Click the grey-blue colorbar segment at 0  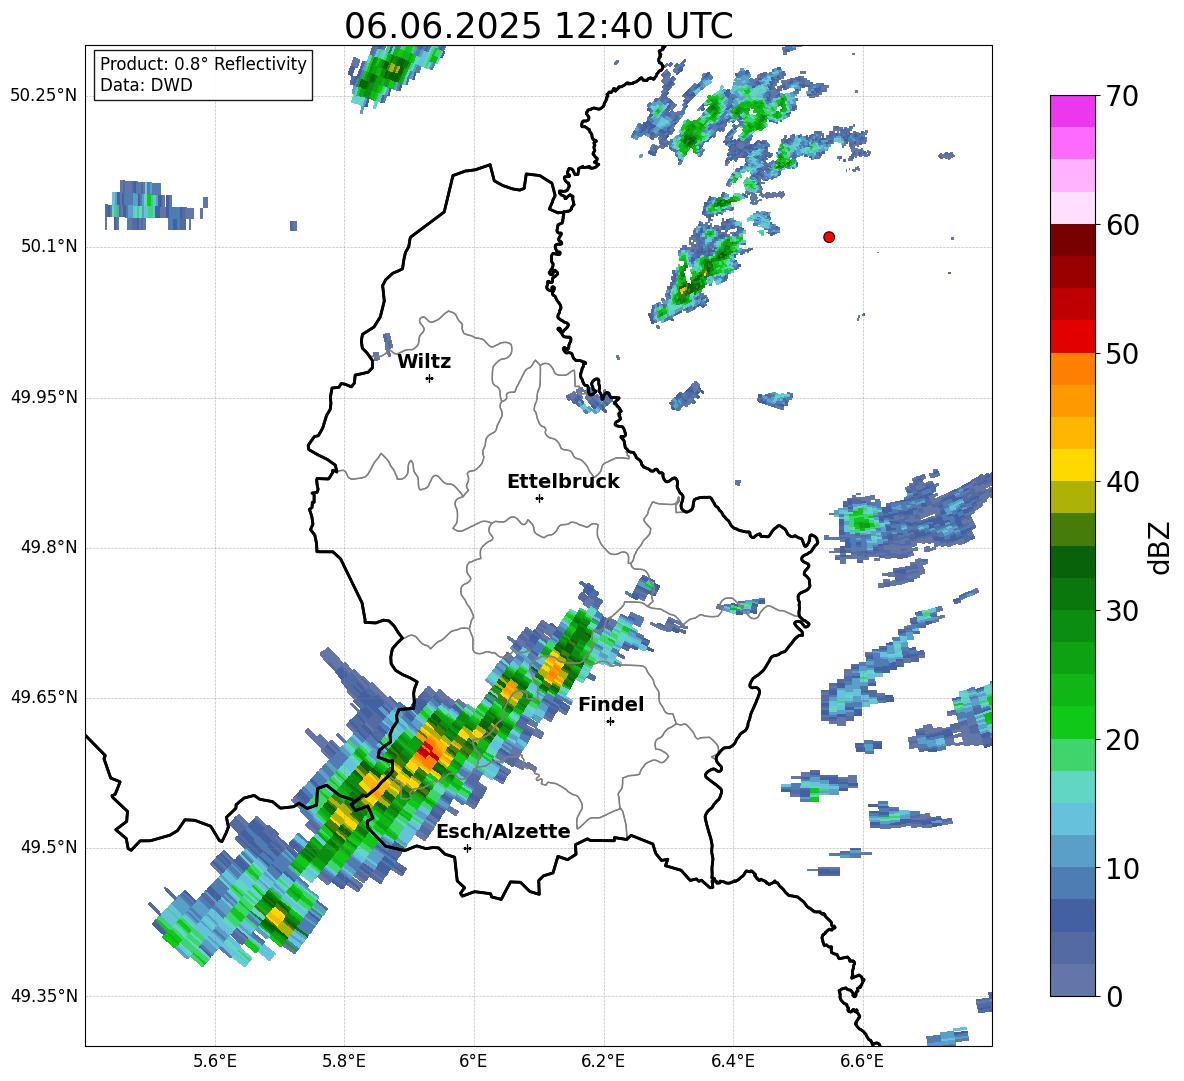pos(1072,980)
